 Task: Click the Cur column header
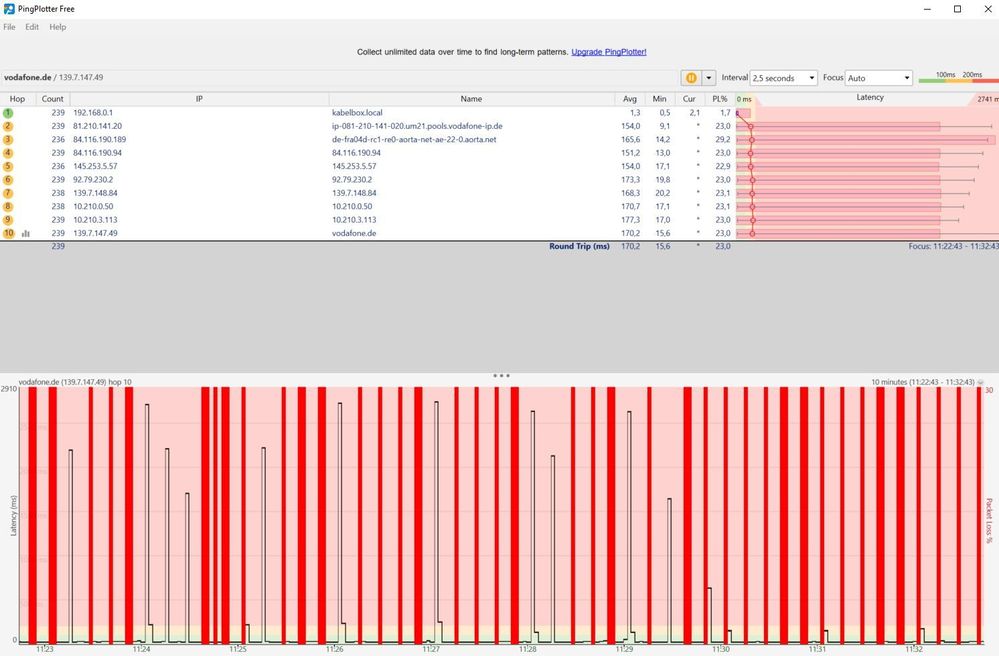(x=689, y=99)
